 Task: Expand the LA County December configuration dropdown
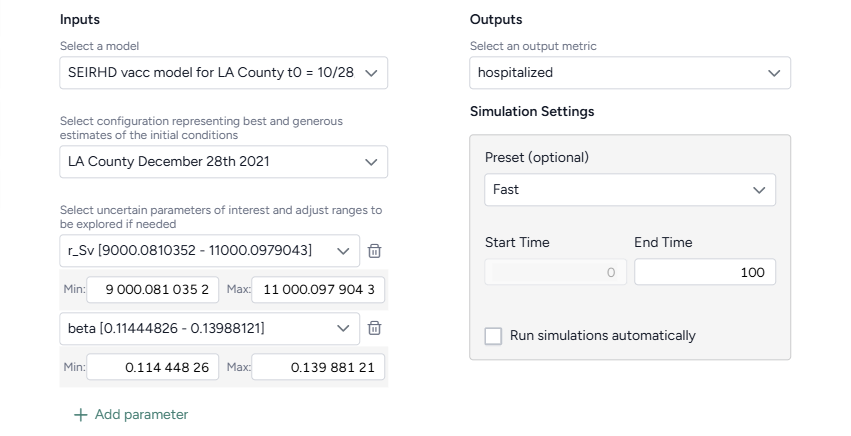coord(223,161)
